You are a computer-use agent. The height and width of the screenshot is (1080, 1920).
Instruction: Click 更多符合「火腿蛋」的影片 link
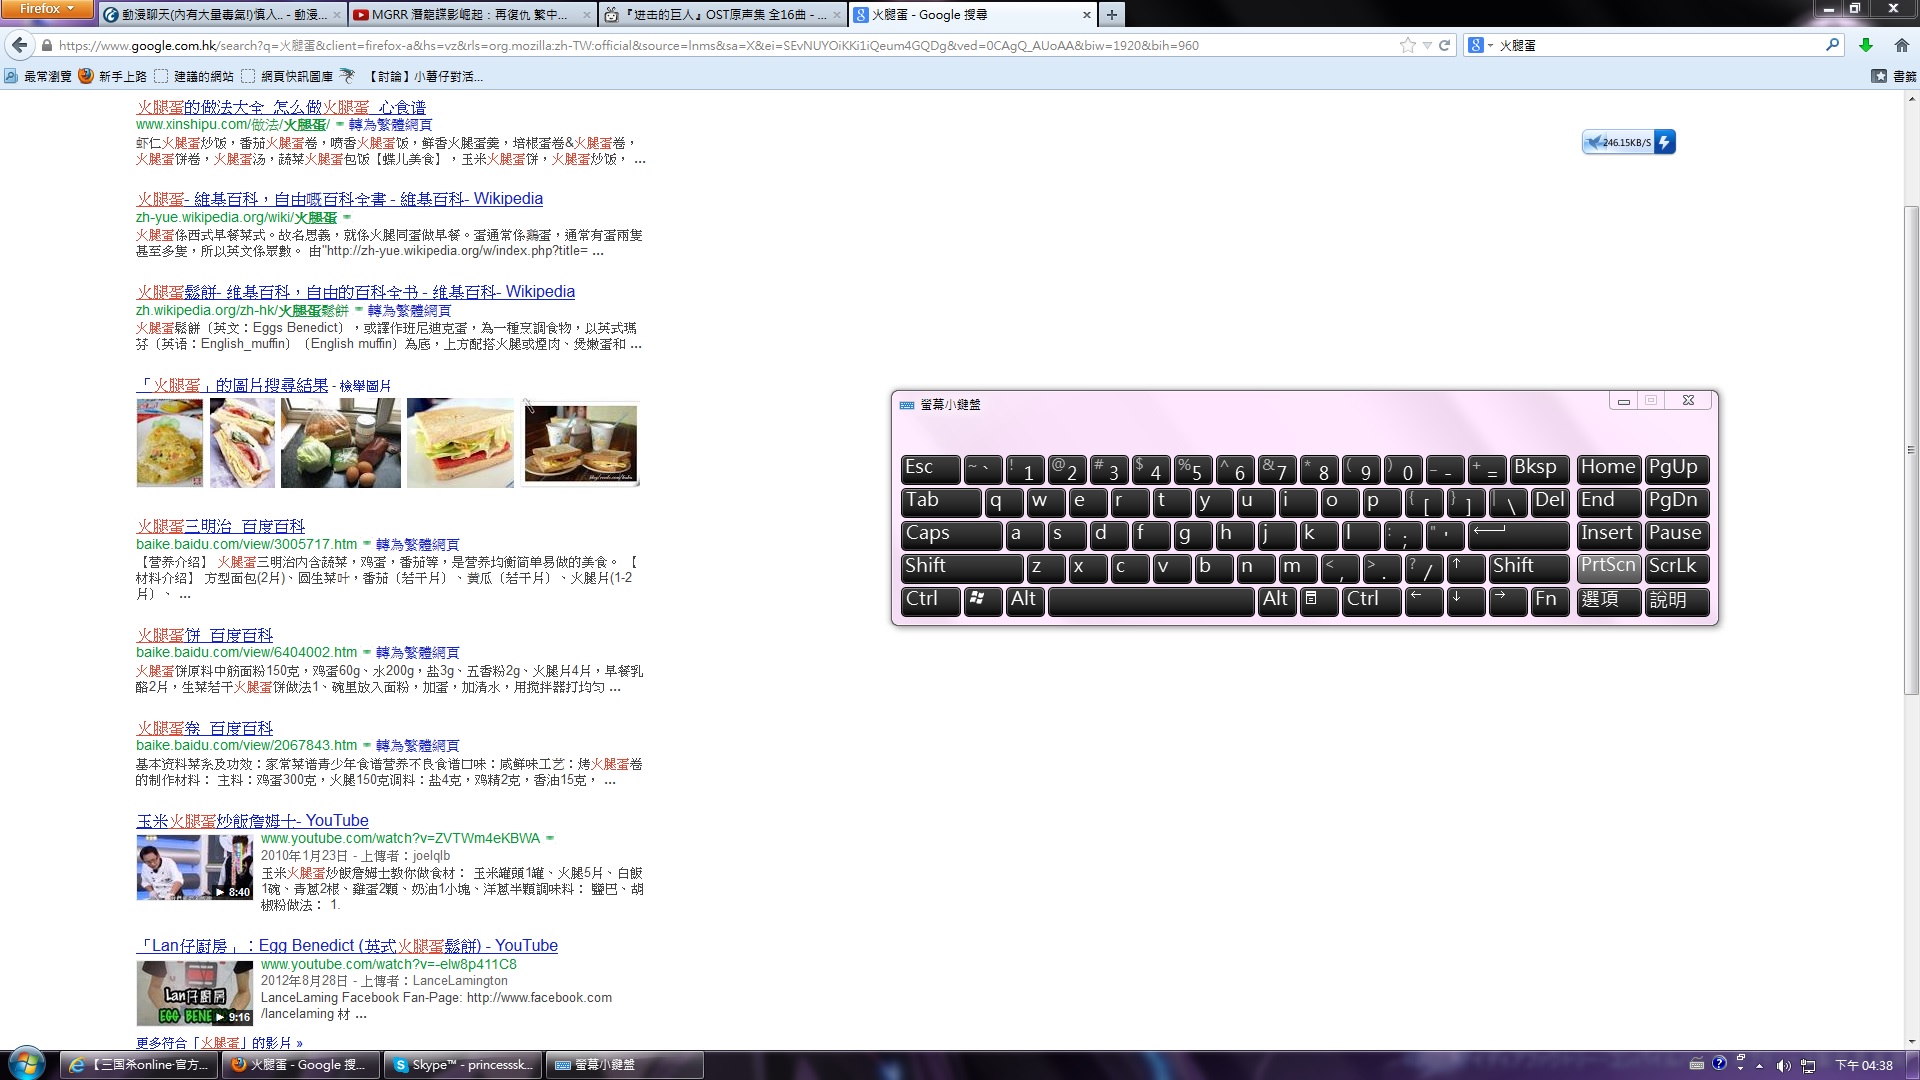pos(219,1042)
